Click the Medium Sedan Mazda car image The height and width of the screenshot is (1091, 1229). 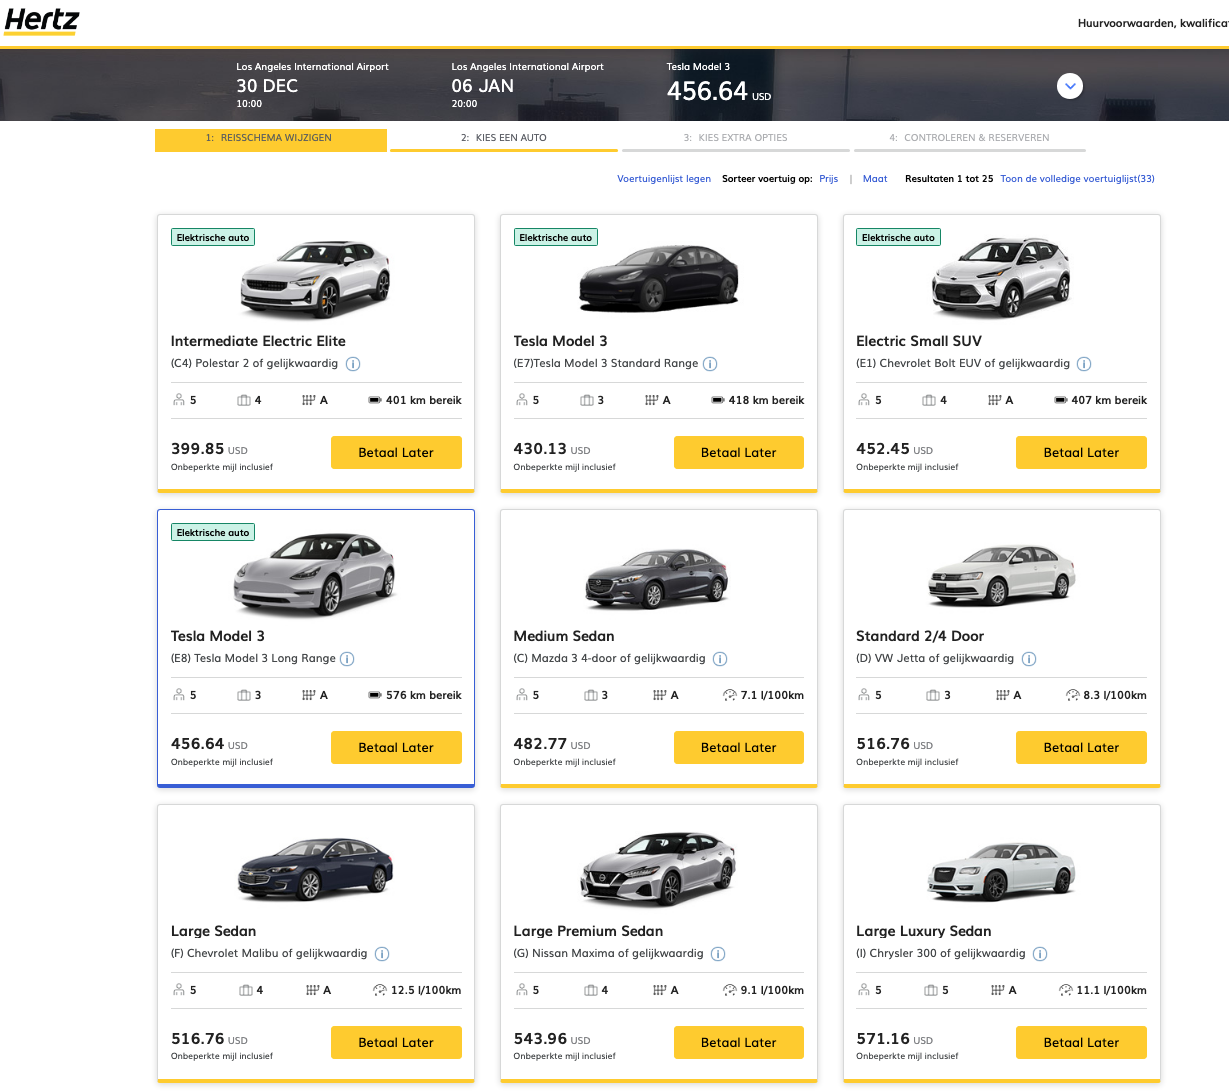pyautogui.click(x=657, y=577)
